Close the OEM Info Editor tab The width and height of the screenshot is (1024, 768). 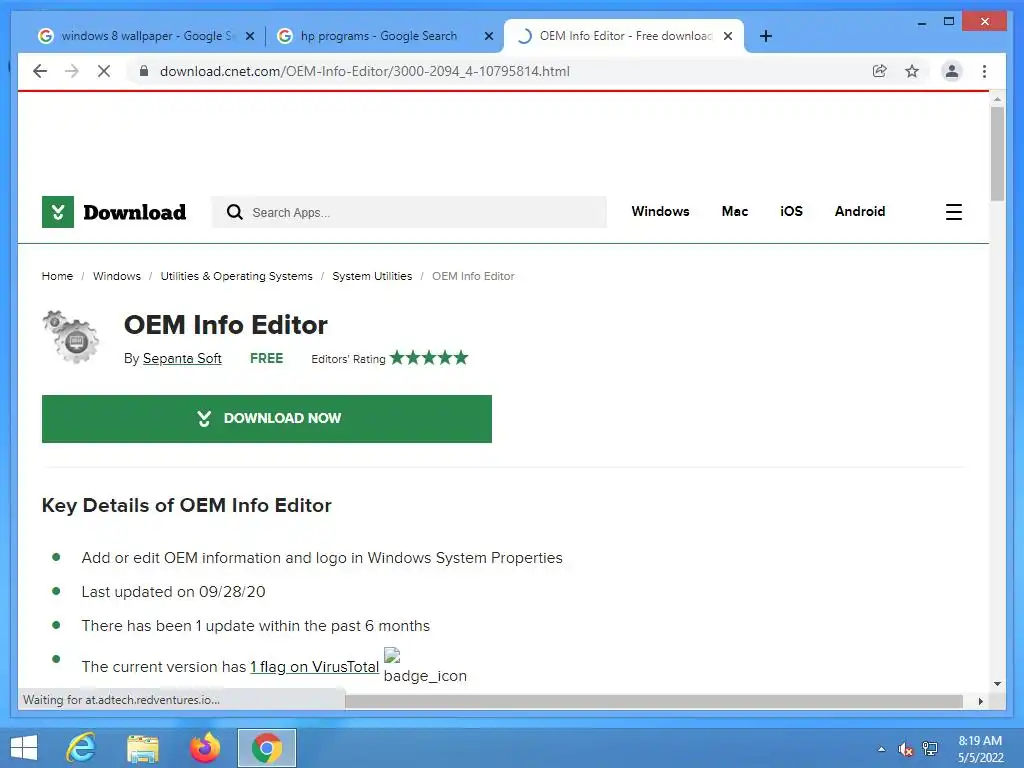click(x=728, y=37)
